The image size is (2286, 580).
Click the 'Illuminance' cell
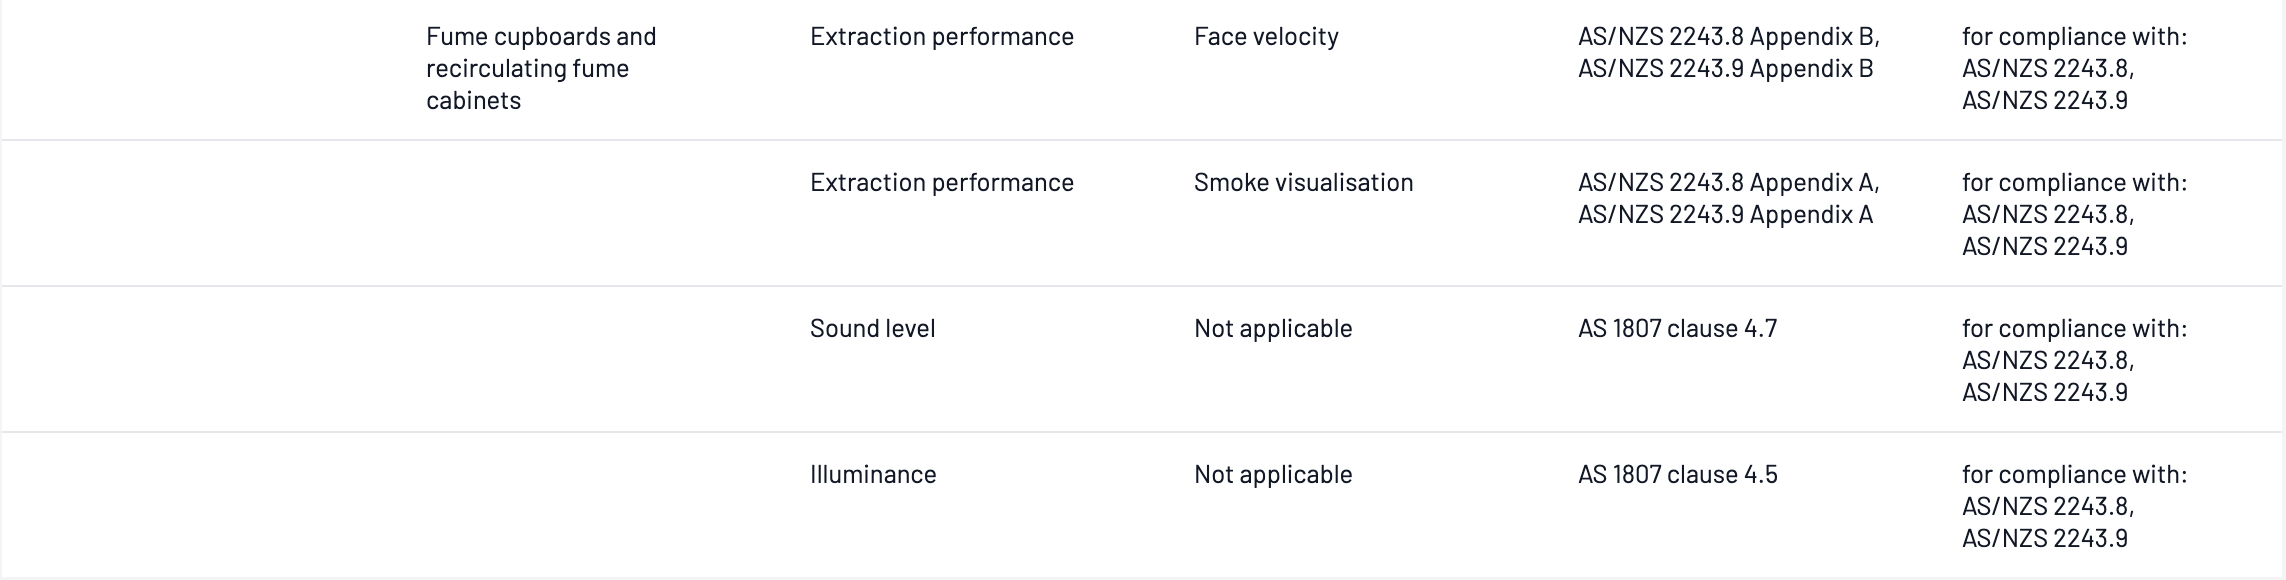click(x=872, y=474)
